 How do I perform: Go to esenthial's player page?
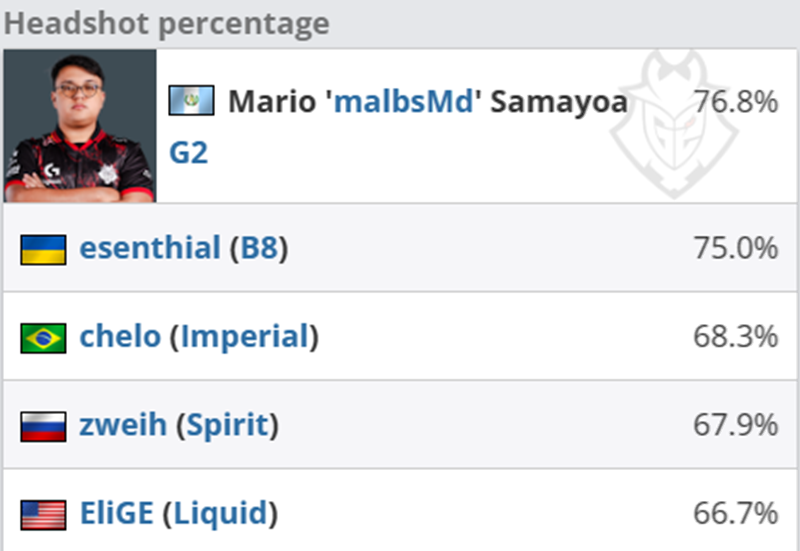(x=150, y=248)
